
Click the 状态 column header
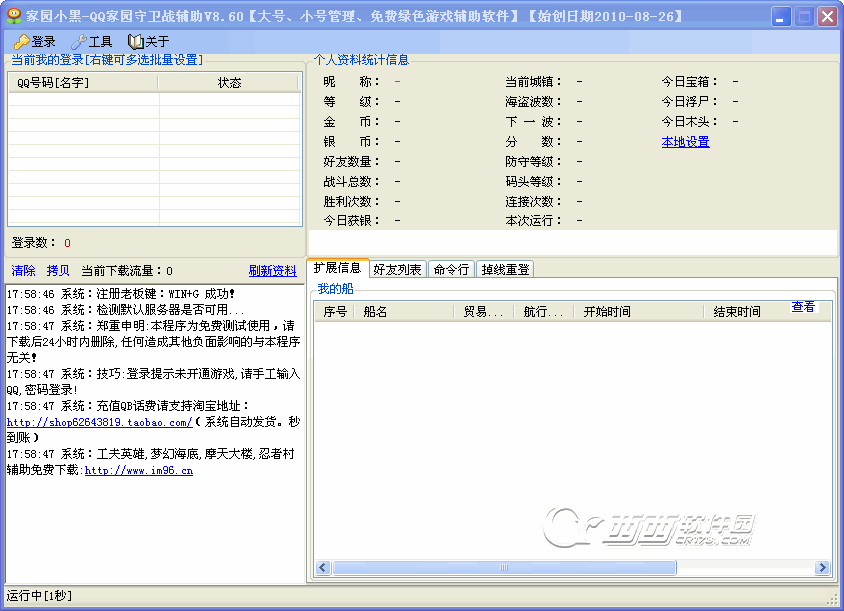click(229, 82)
